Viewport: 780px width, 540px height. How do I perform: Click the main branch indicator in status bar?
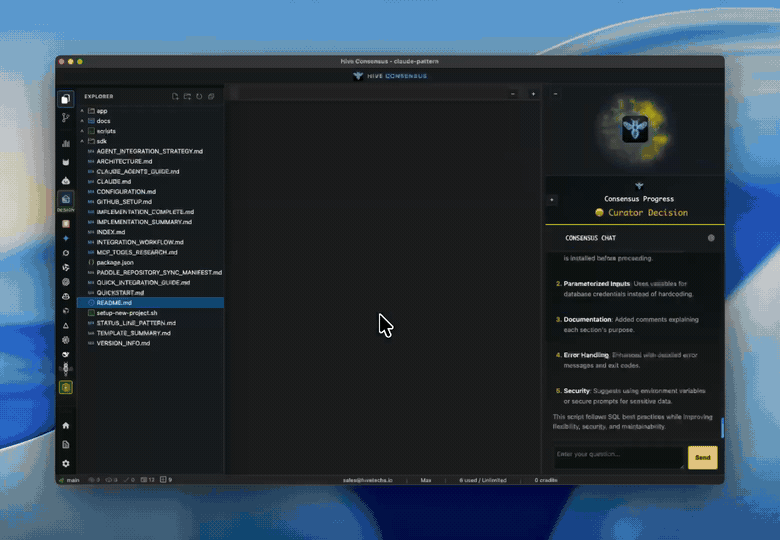point(69,480)
